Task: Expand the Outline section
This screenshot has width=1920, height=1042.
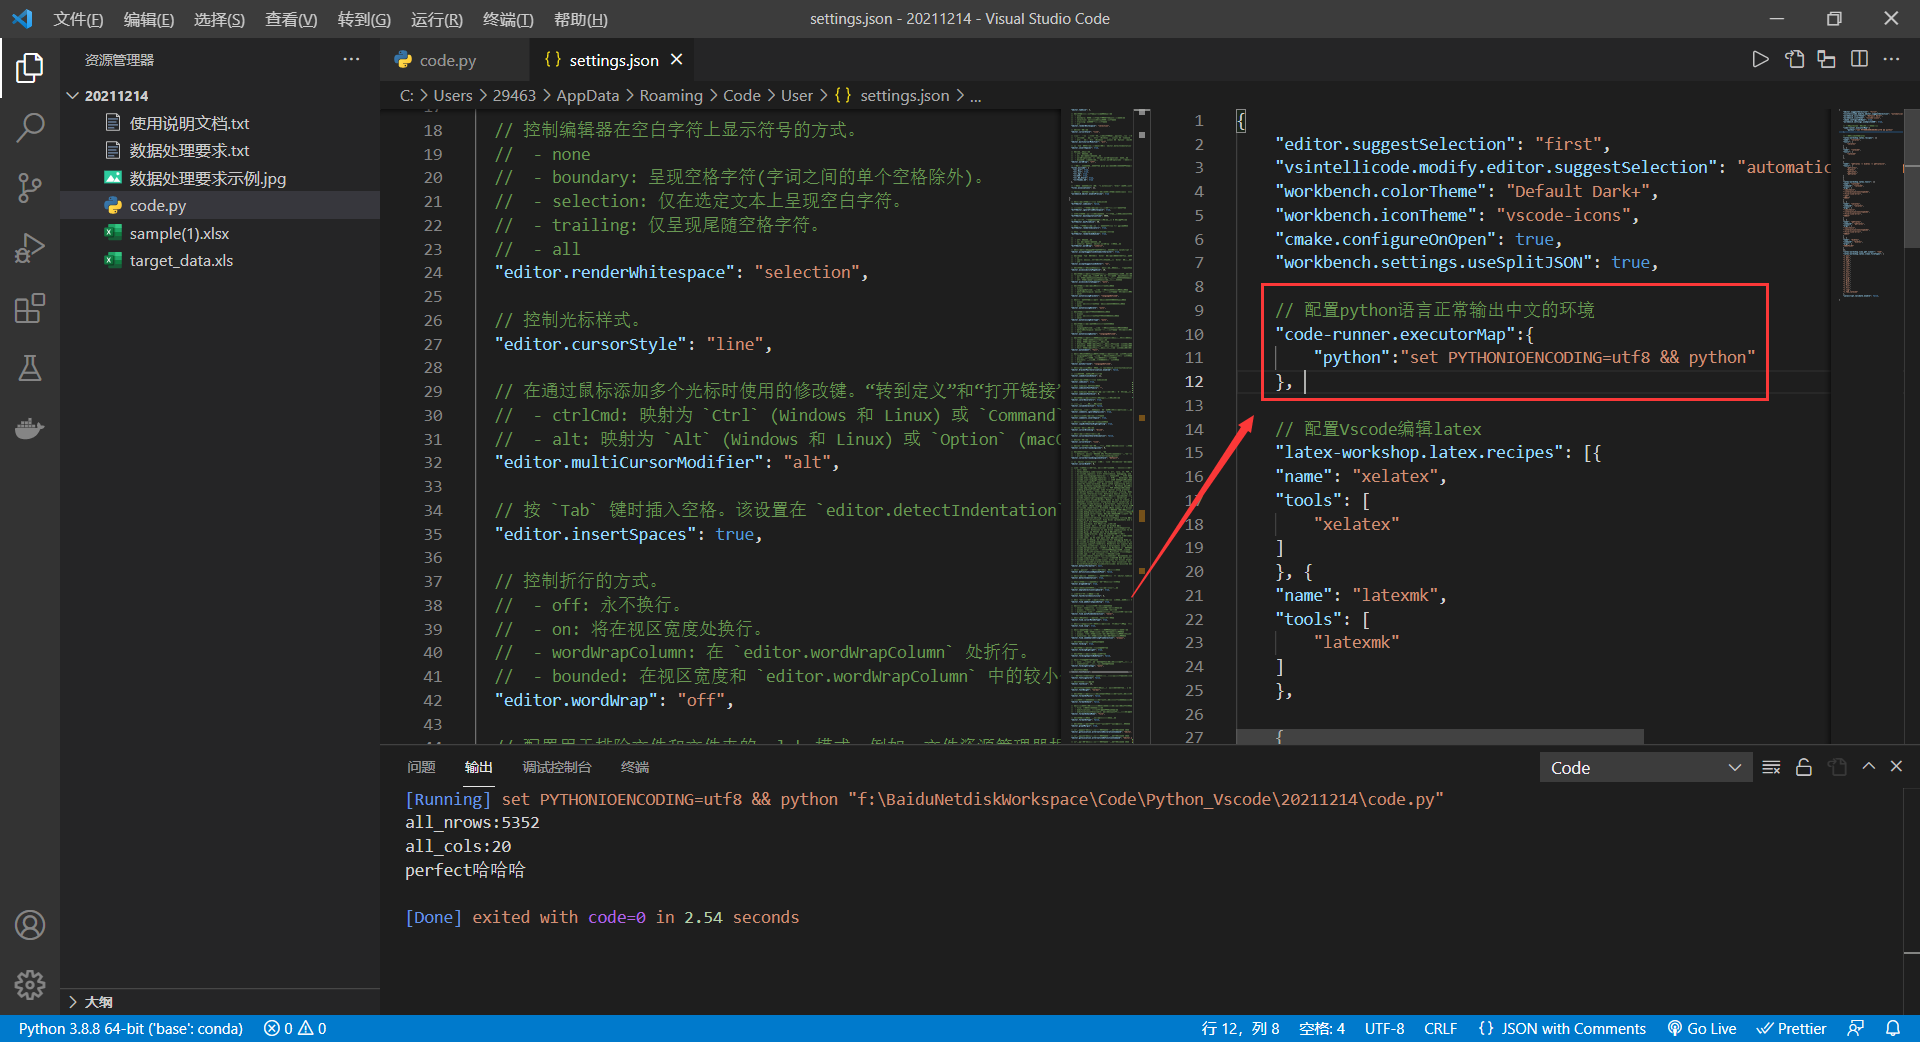Action: point(220,1001)
